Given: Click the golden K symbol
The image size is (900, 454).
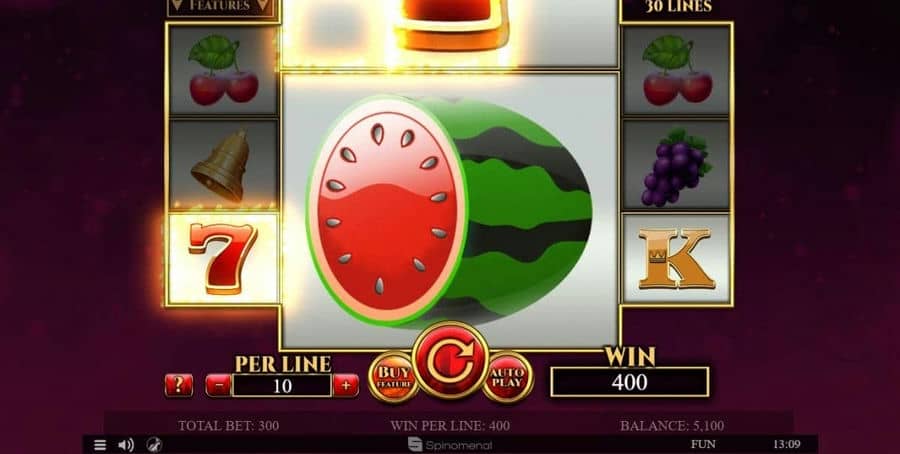Looking at the screenshot, I should point(676,259).
